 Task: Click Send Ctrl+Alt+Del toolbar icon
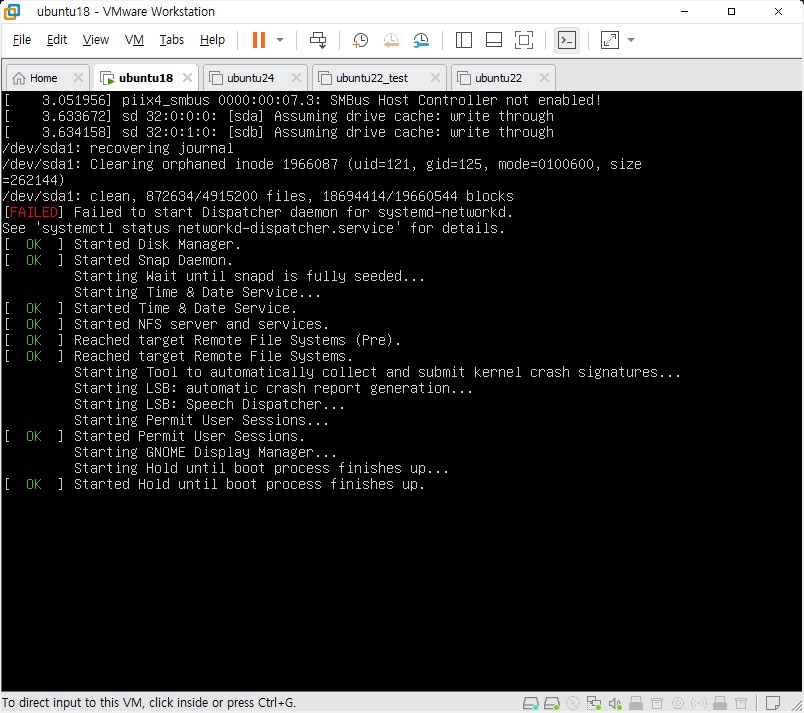(x=318, y=40)
